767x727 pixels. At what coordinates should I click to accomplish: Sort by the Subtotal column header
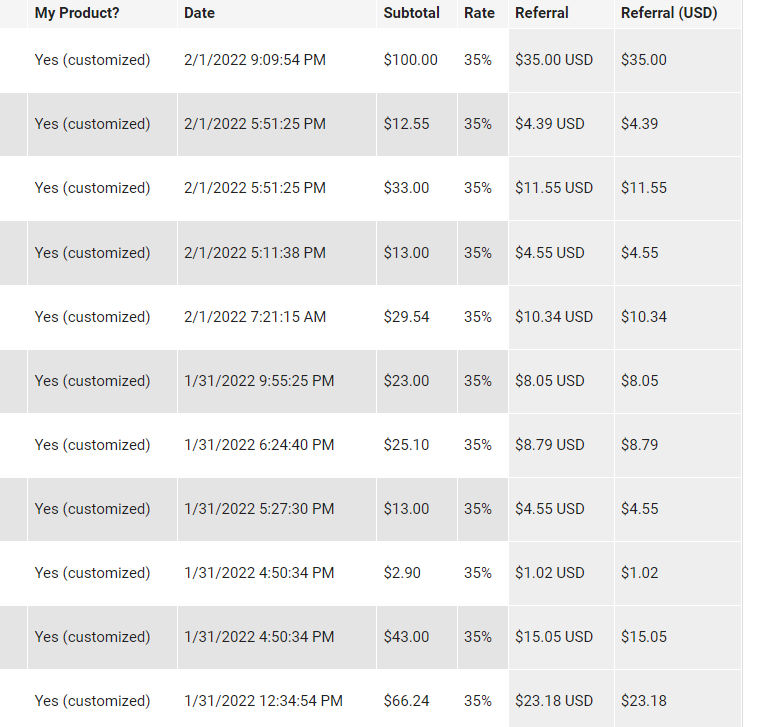coord(411,13)
